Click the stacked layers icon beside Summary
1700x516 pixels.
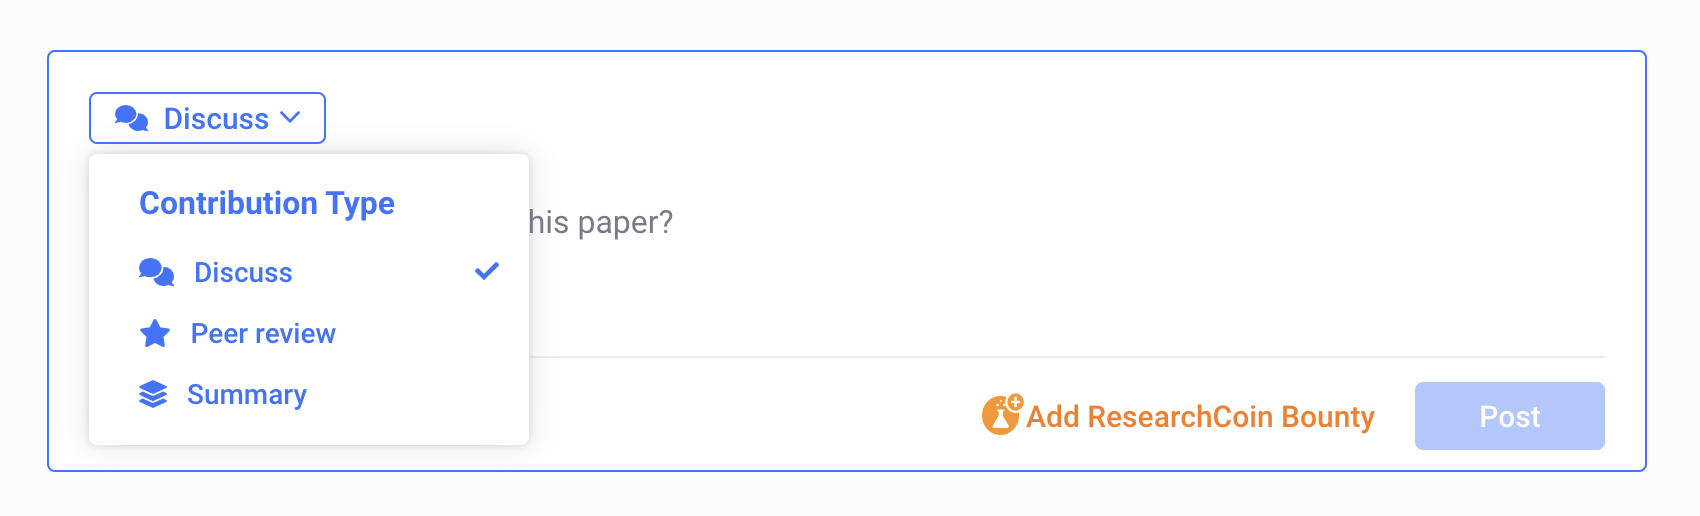[x=153, y=394]
